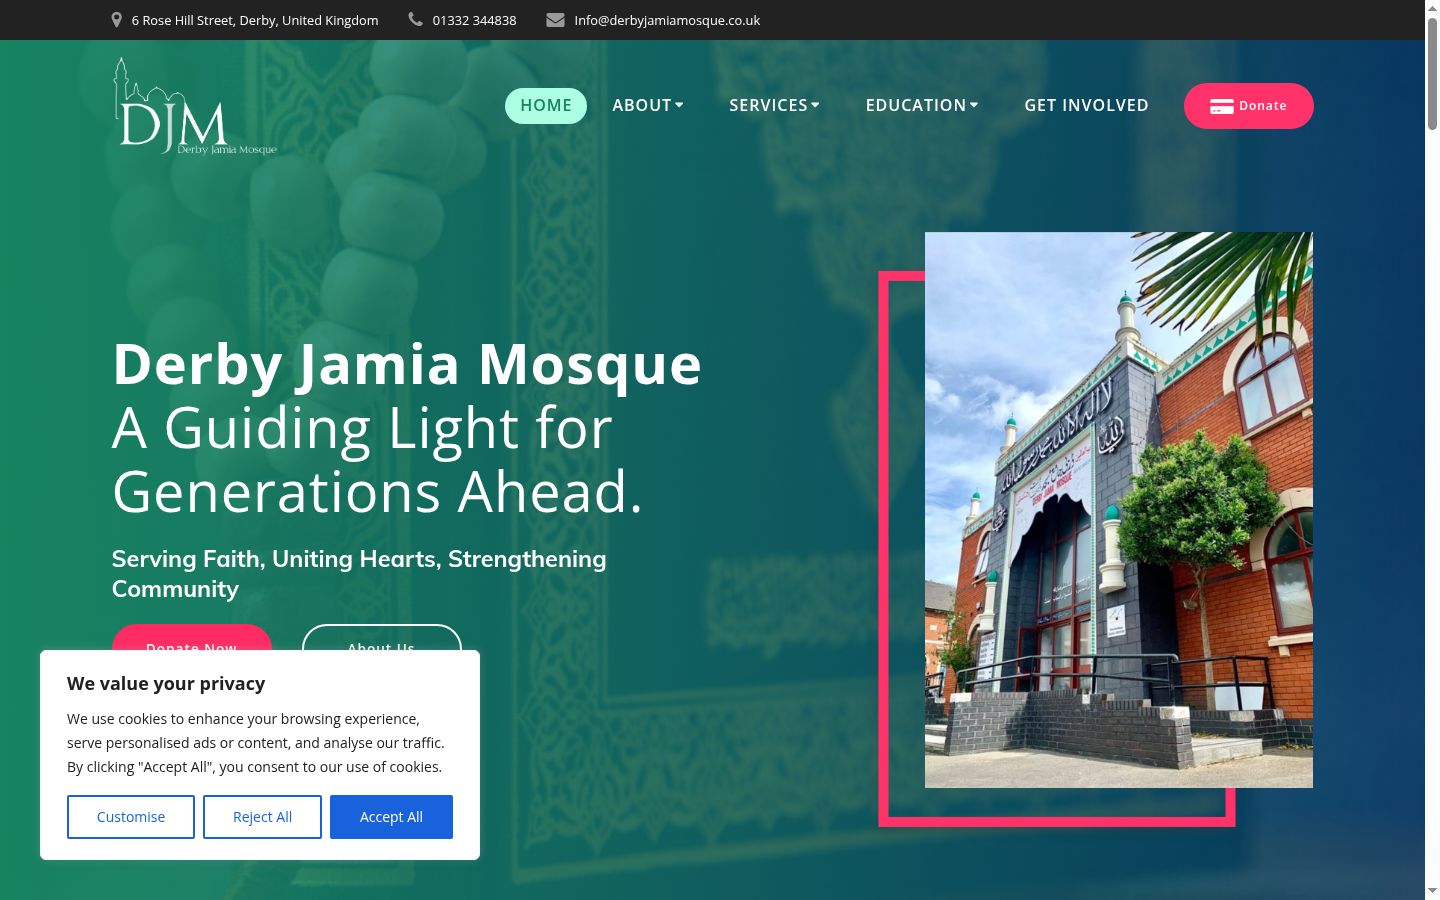Viewport: 1440px width, 900px height.
Task: Click the DJM Derby Jamia Mosque logo
Action: (195, 107)
